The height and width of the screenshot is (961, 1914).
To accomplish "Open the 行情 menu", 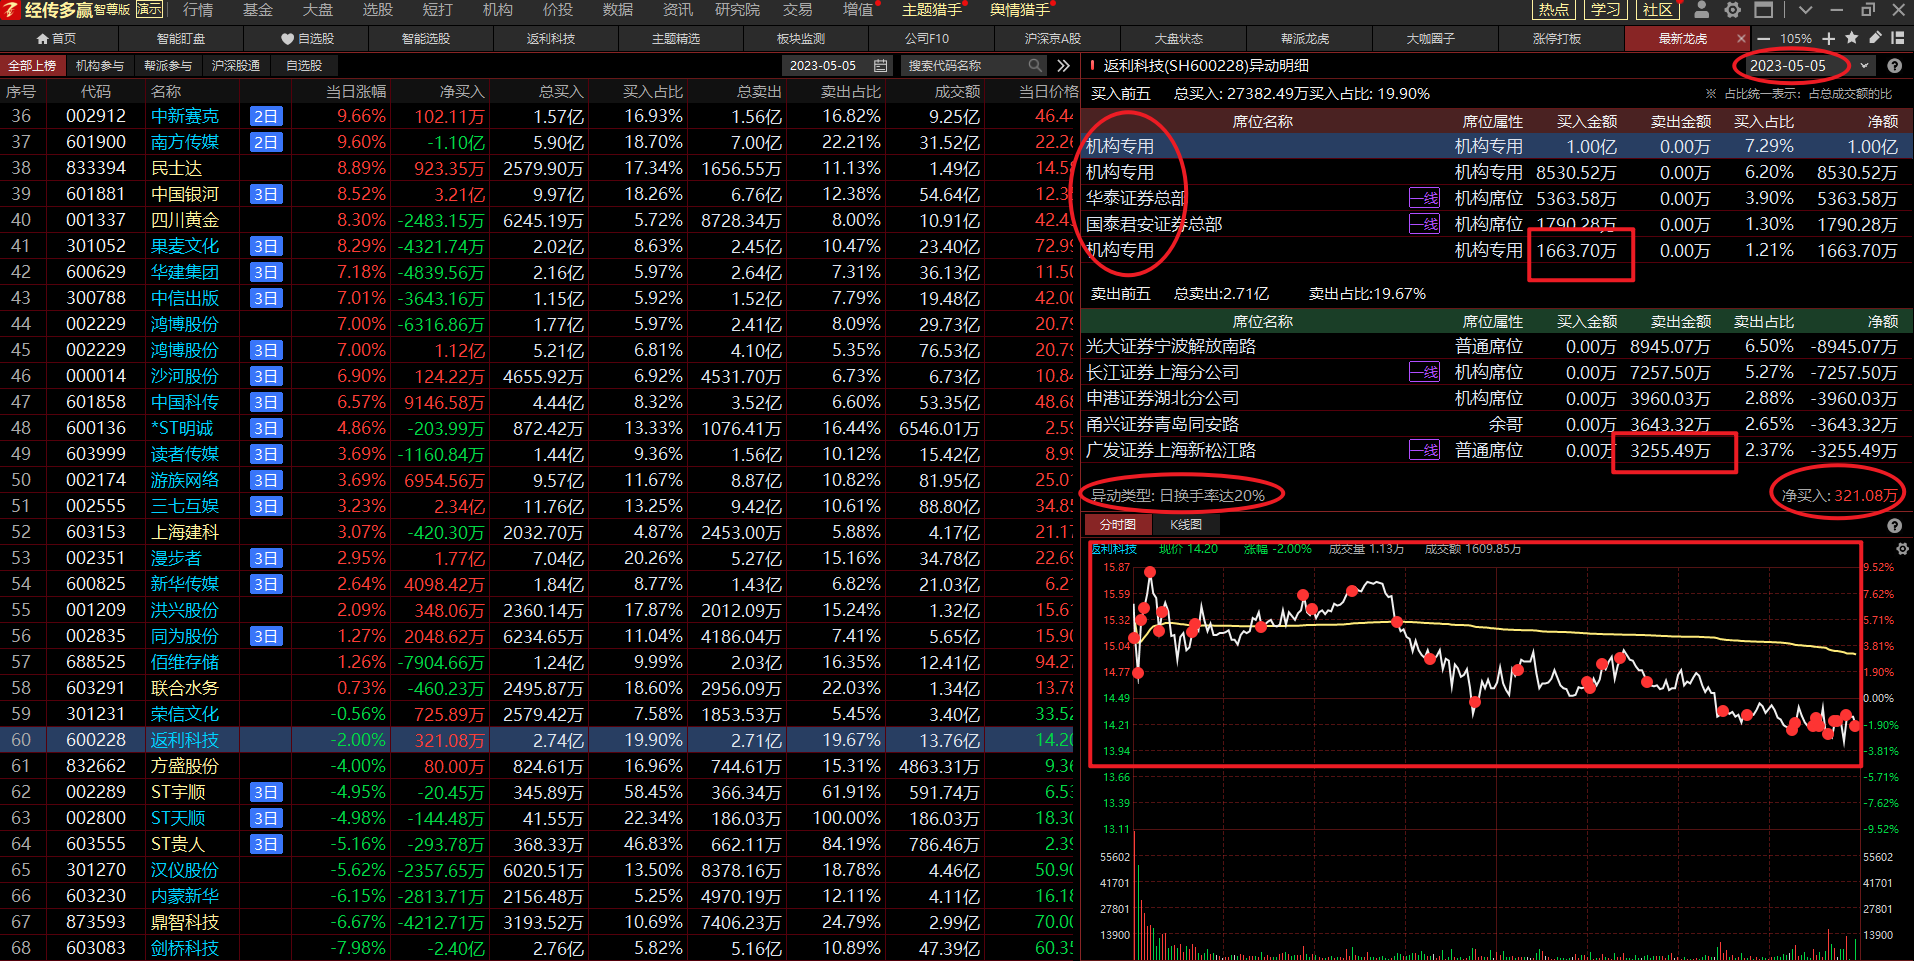I will pos(198,10).
